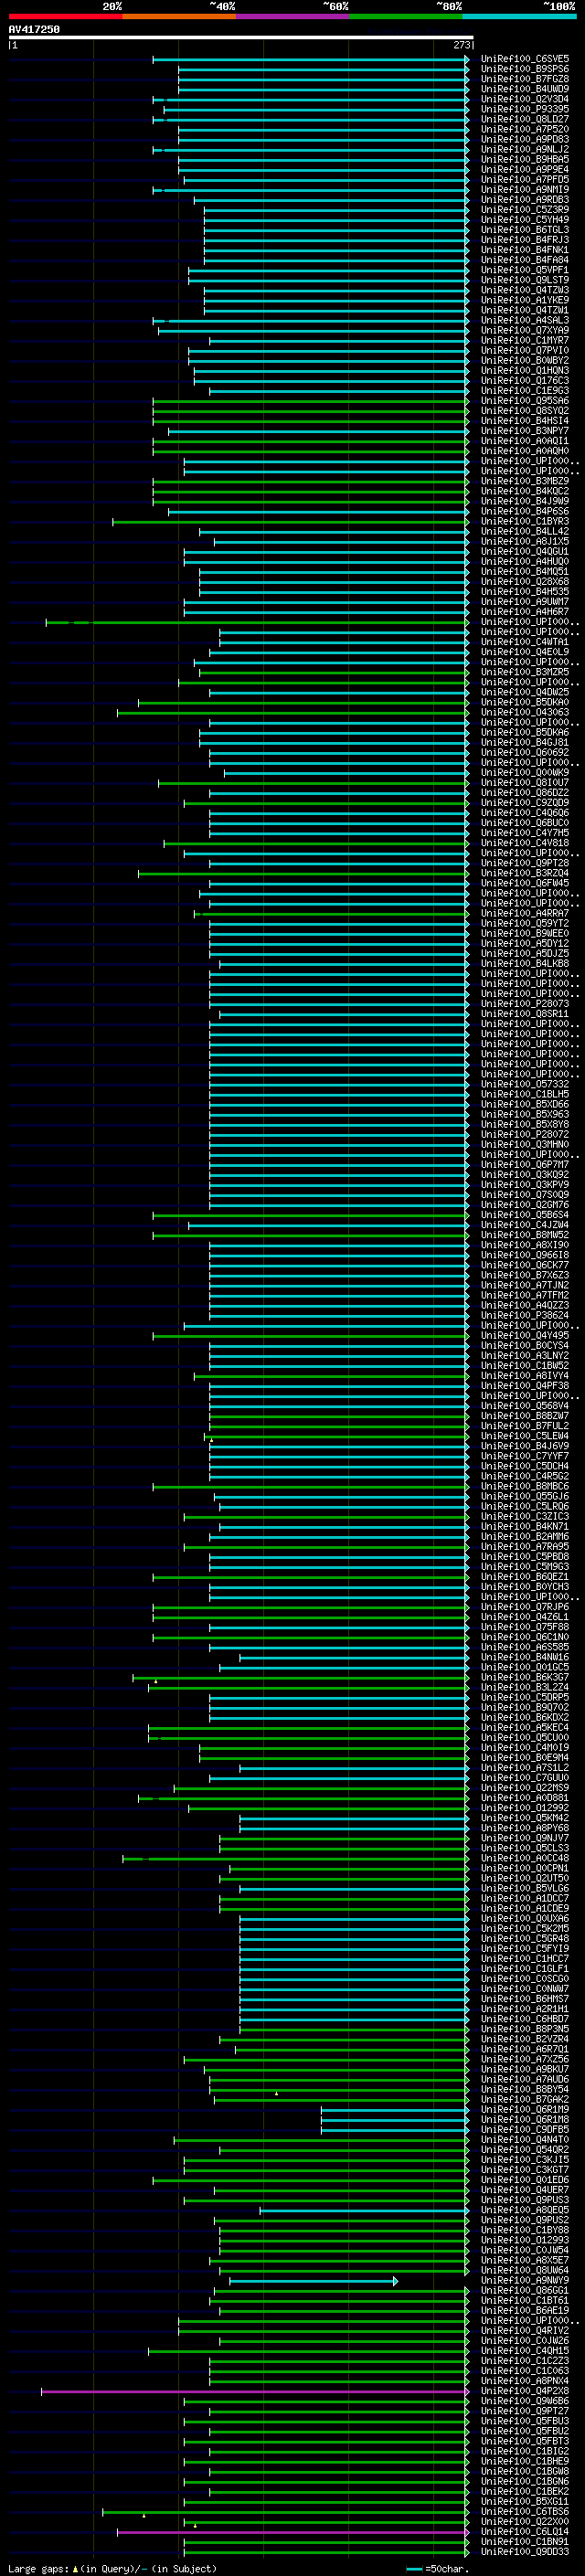Open hit UniRef100_Q8LD27
This screenshot has height=2576, width=585.
coord(525,119)
